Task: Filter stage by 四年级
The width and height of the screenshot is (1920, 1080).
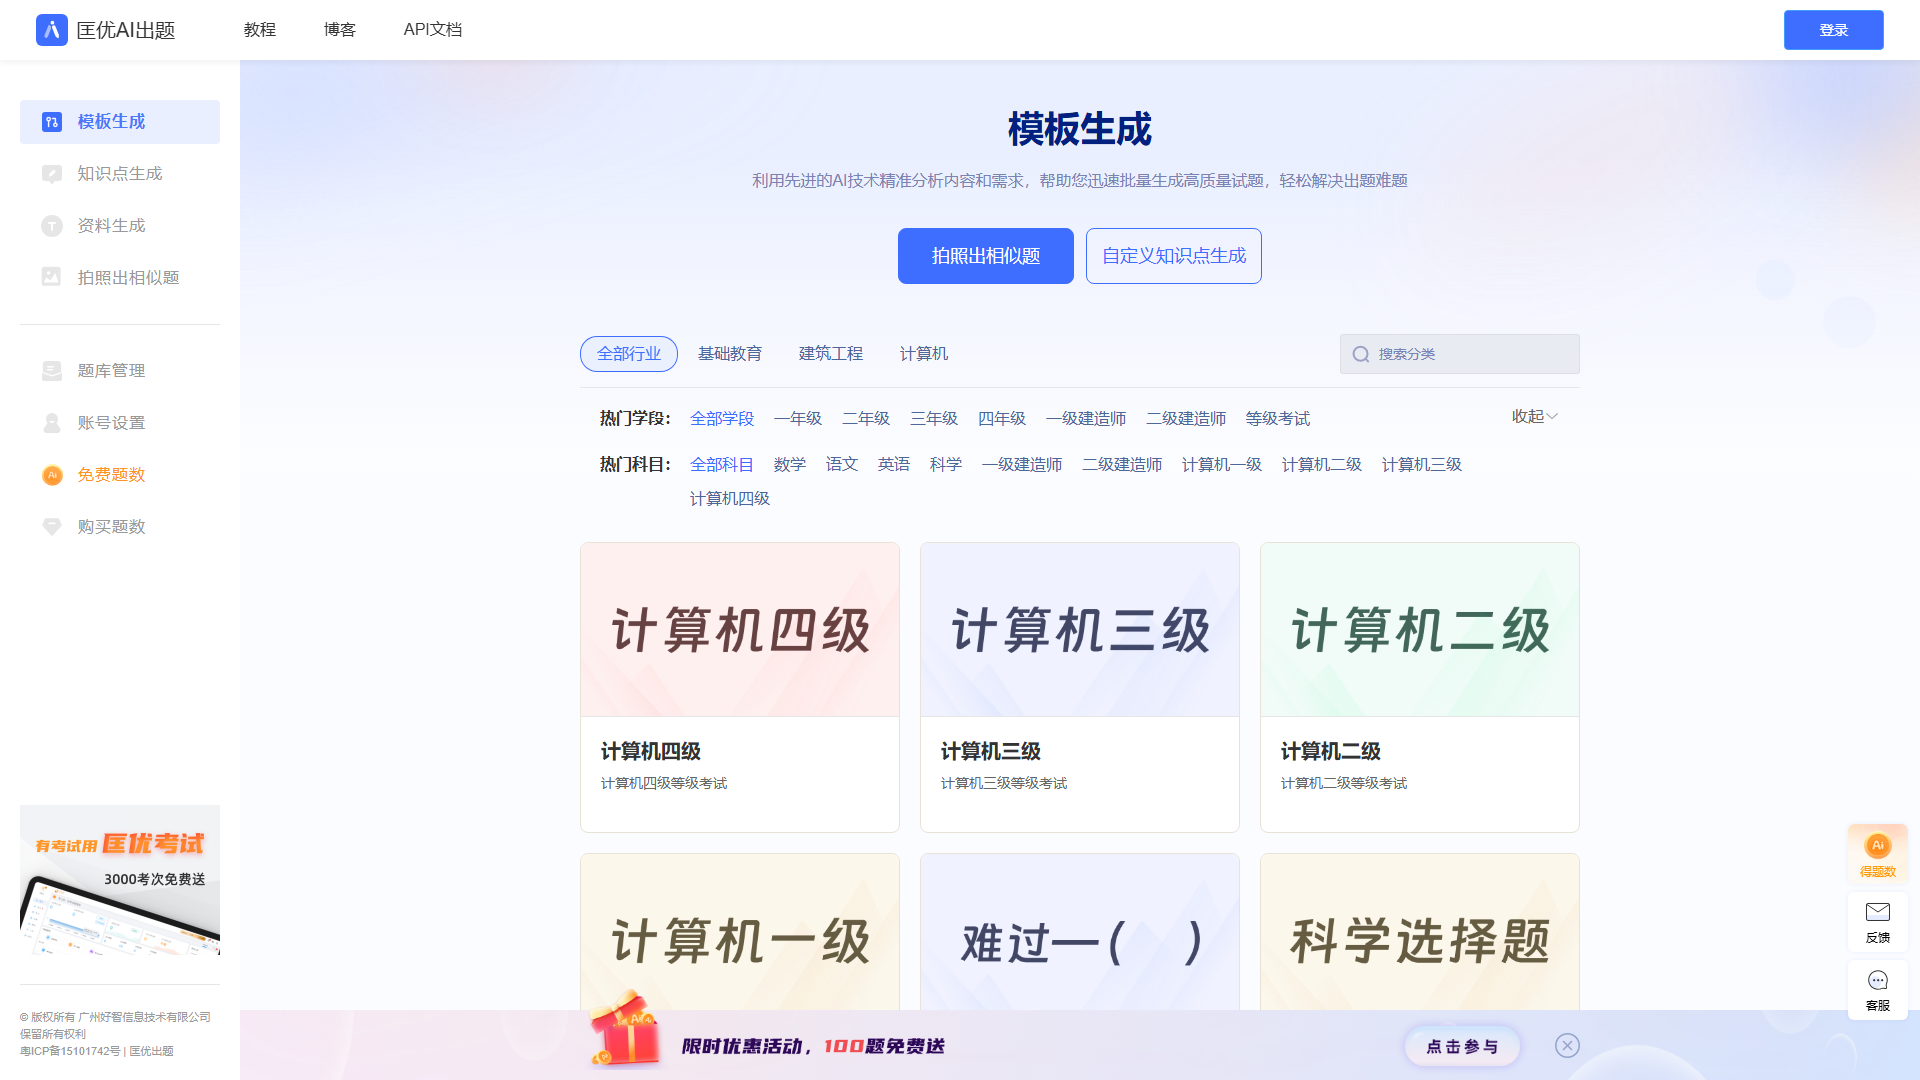Action: (x=1002, y=419)
